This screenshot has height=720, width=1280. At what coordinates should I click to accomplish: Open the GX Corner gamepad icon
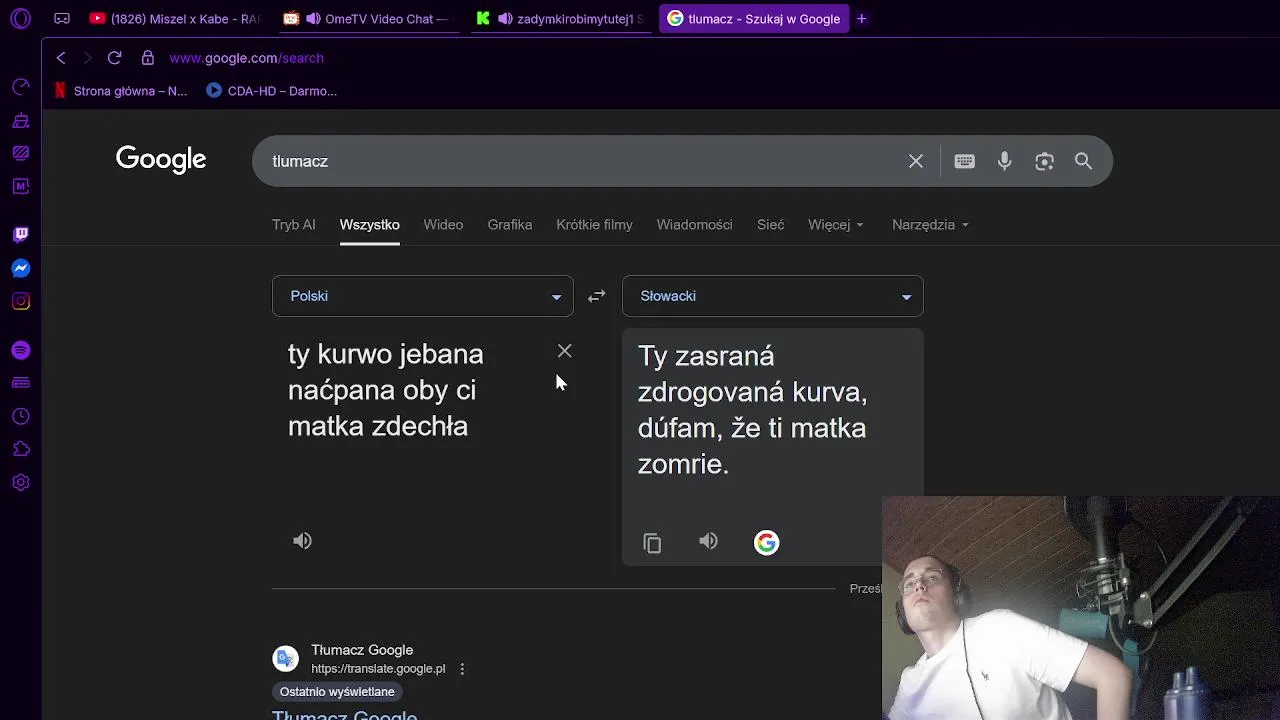(x=62, y=18)
